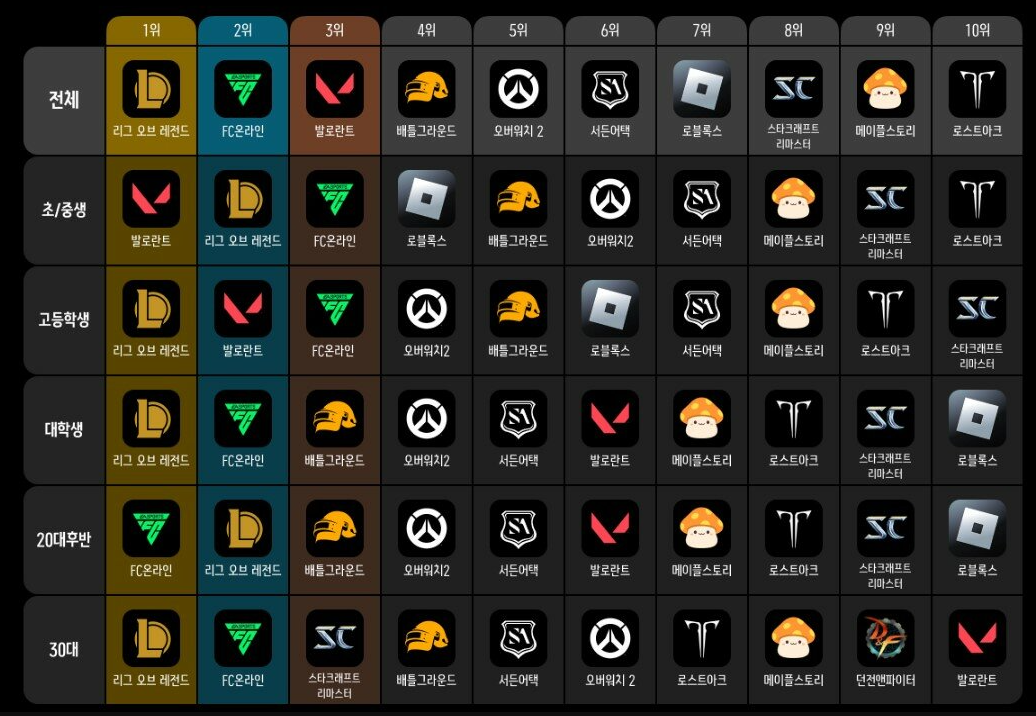Select the FC온라인 icon in 20대후반 row
1036x716 pixels.
tap(151, 529)
